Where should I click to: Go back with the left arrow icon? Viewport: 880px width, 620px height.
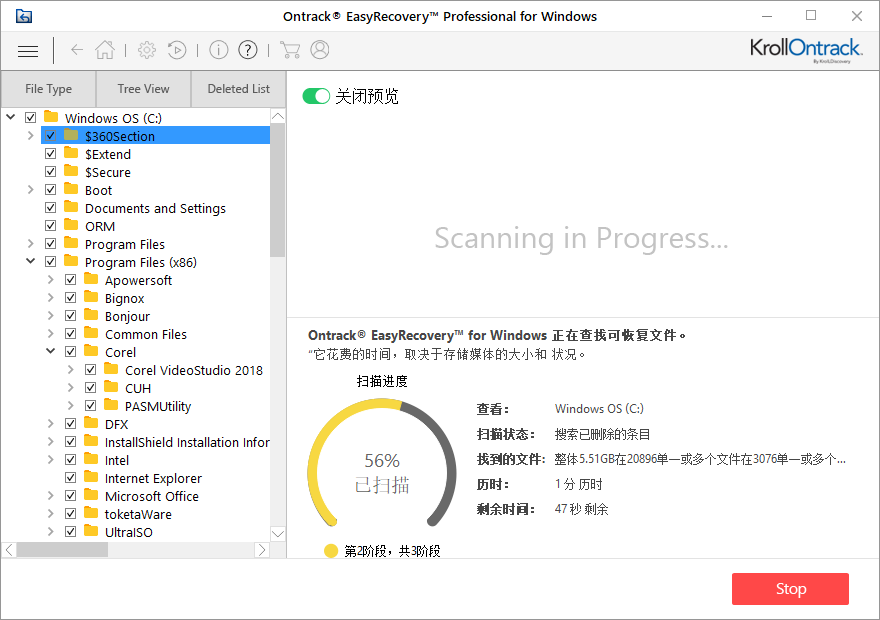tap(77, 50)
